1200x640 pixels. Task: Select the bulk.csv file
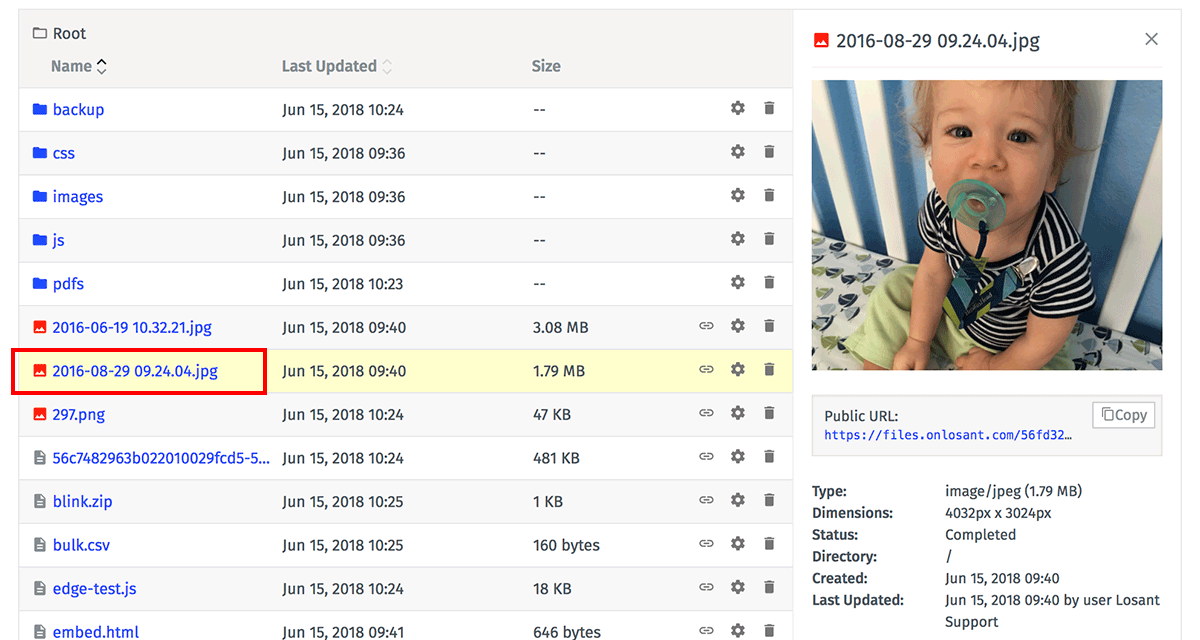point(82,545)
